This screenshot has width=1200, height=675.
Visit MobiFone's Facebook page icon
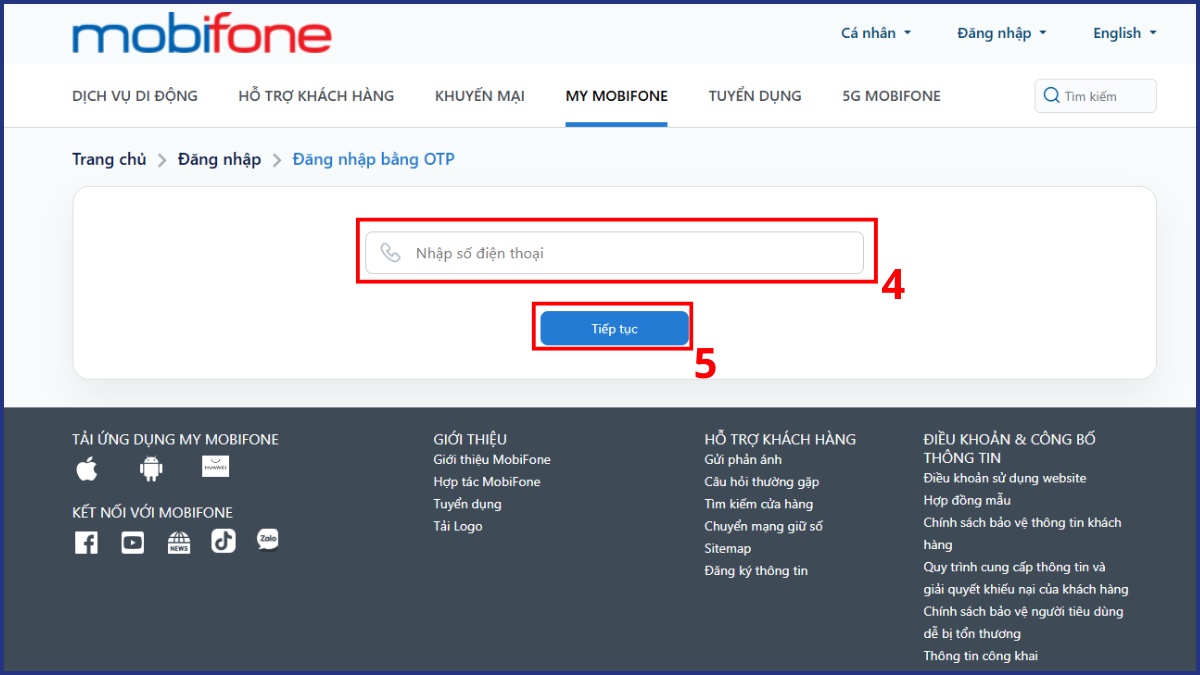pos(86,542)
